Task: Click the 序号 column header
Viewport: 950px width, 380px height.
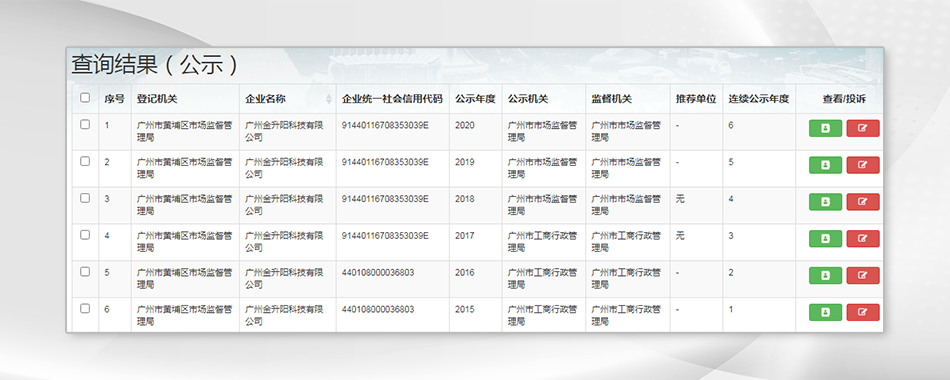Action: click(115, 99)
